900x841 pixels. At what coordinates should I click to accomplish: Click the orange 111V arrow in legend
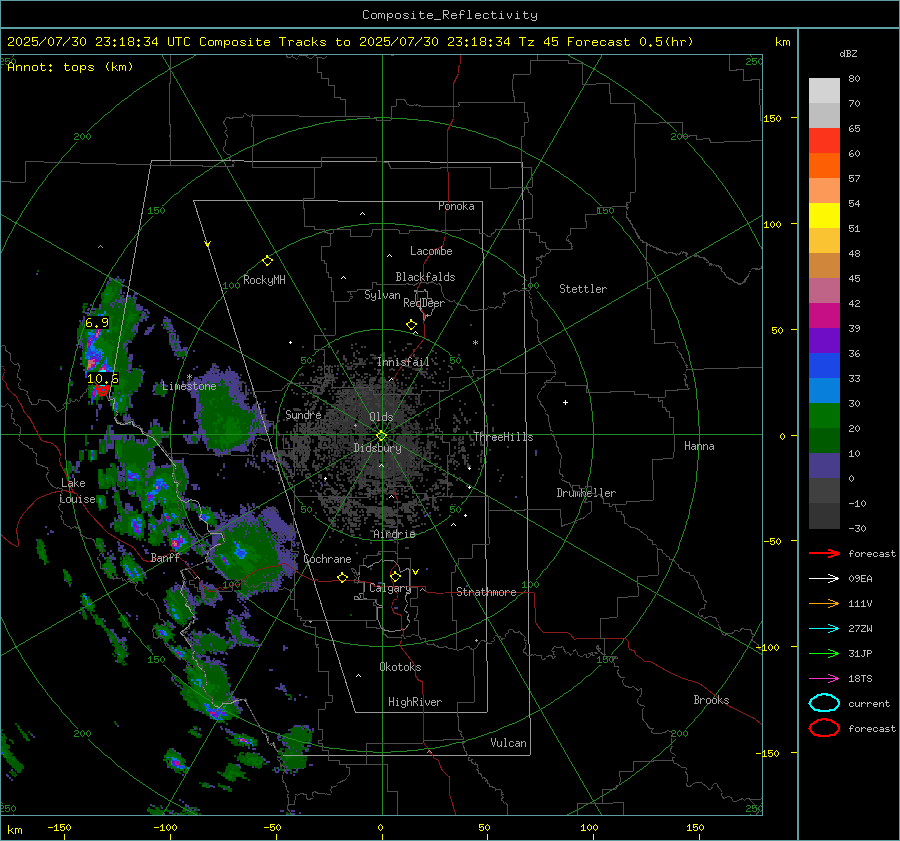[x=824, y=603]
